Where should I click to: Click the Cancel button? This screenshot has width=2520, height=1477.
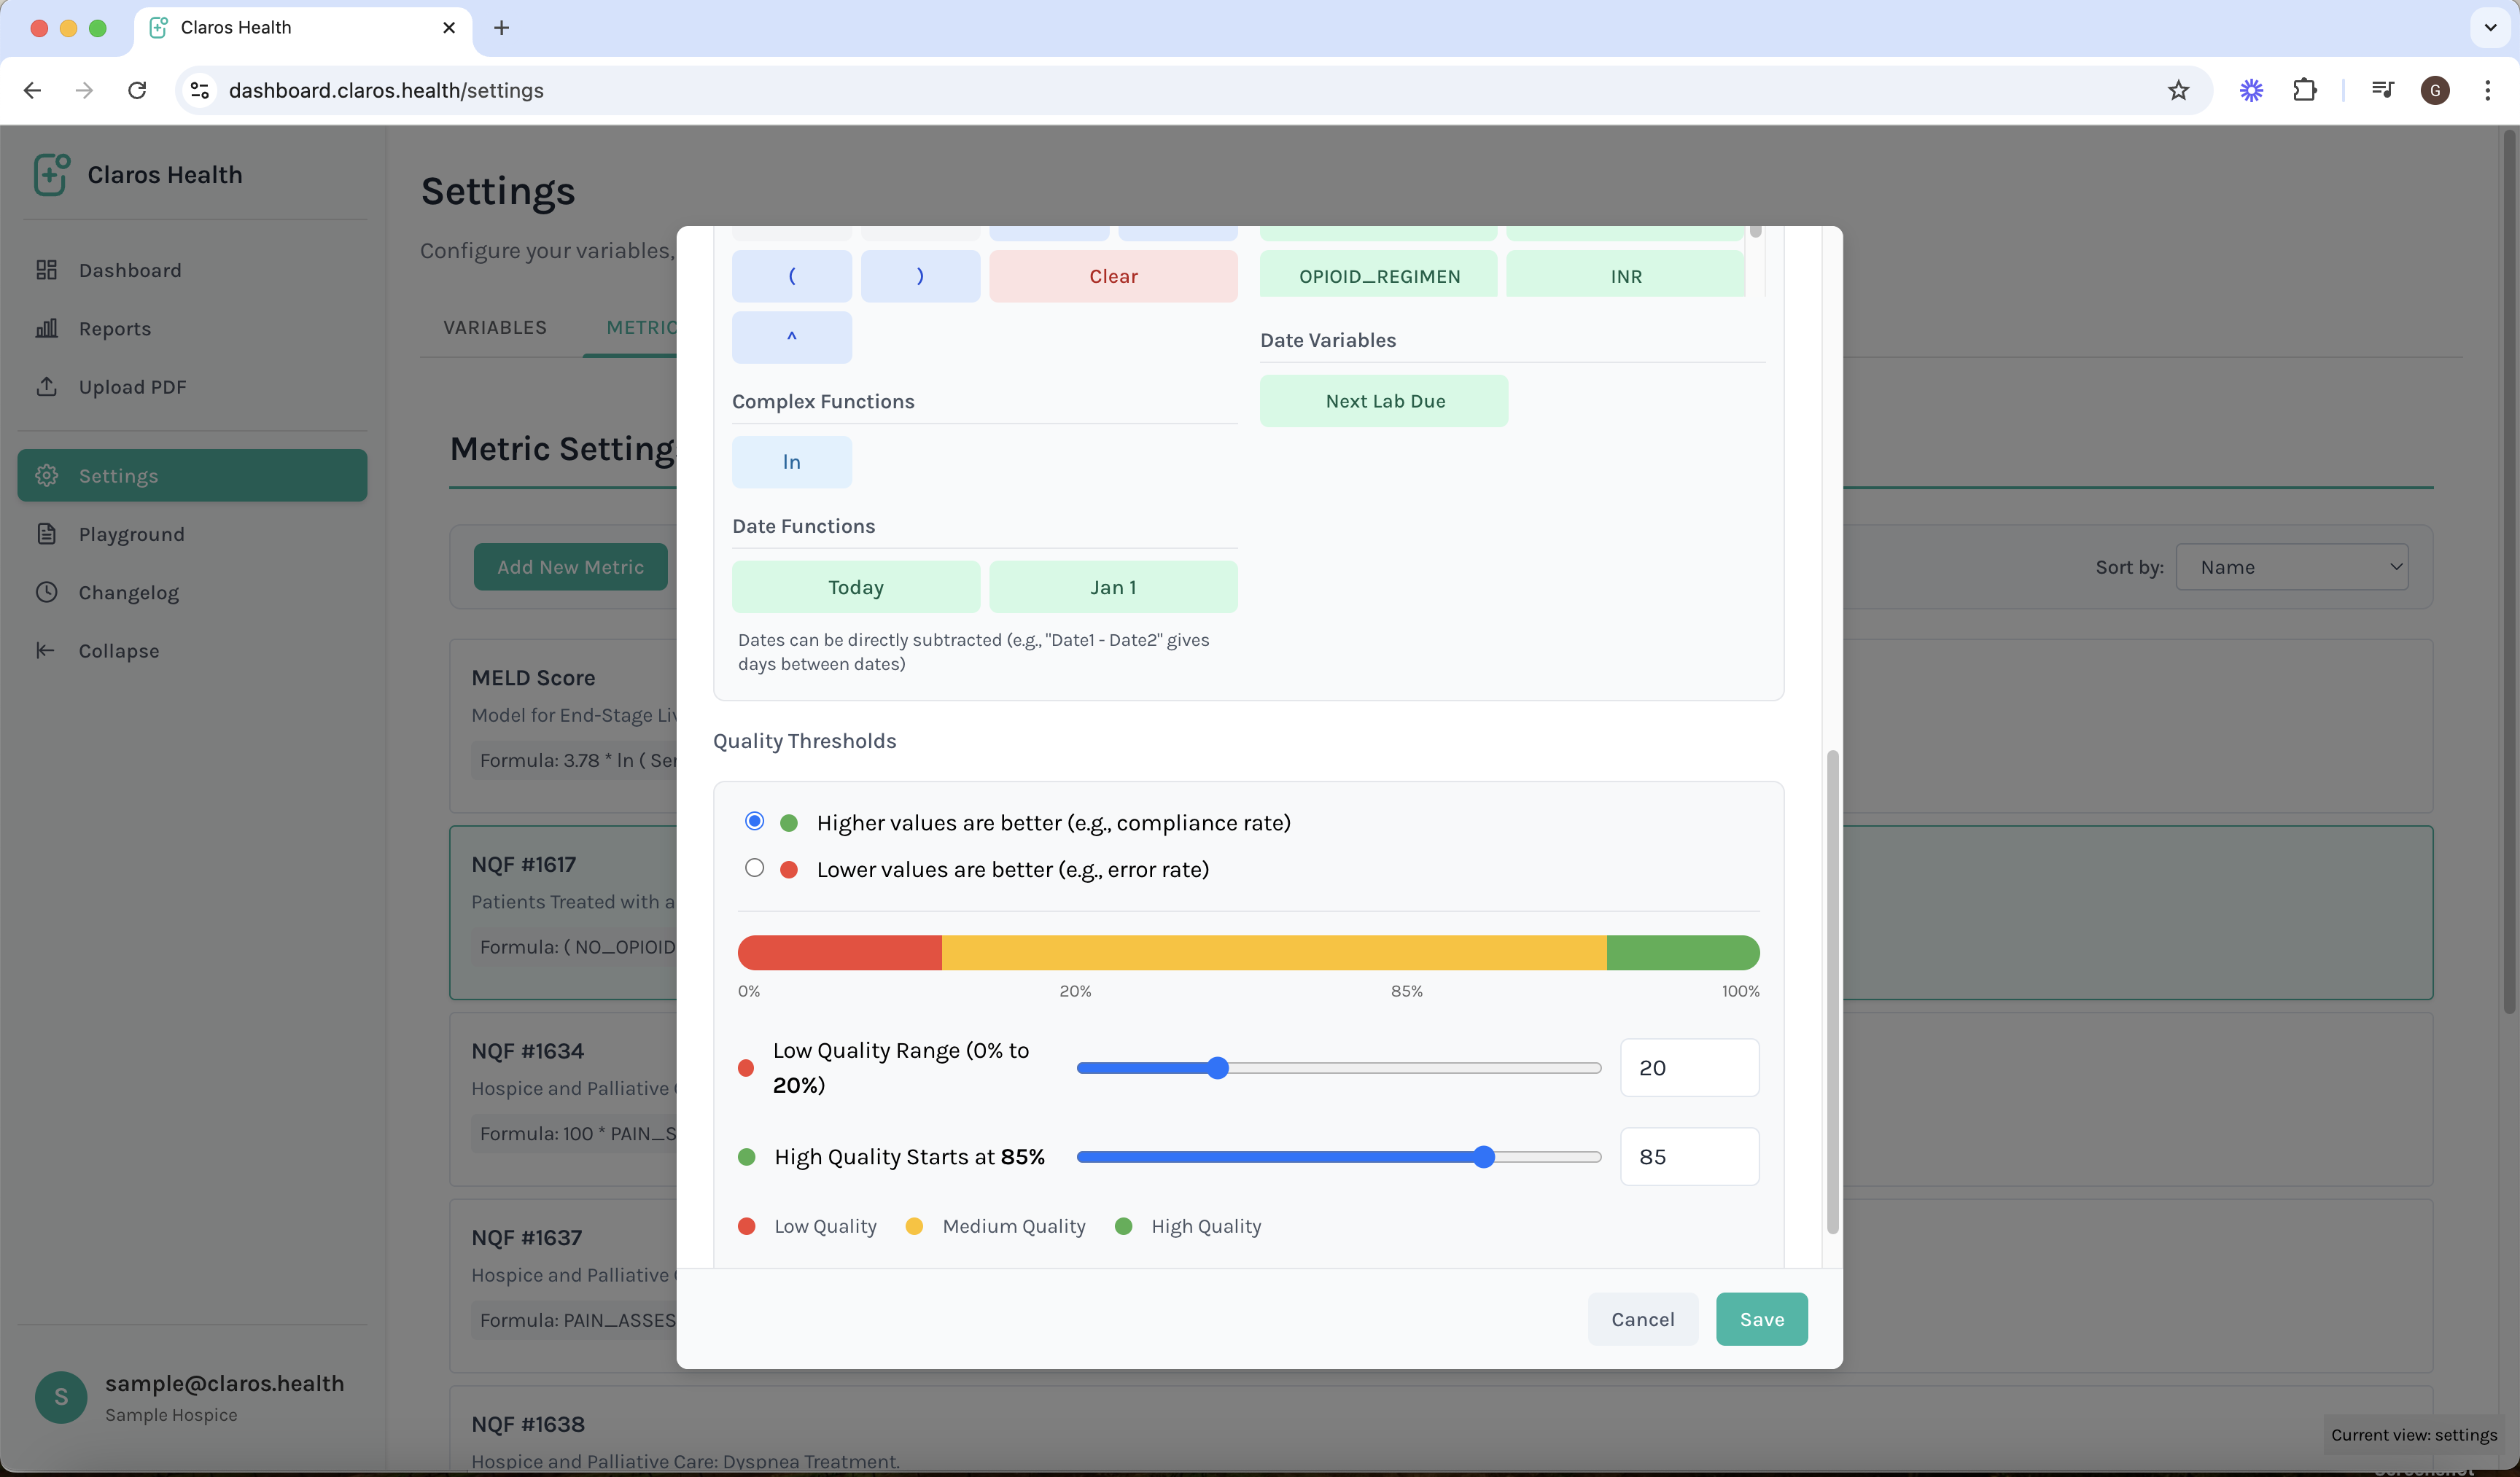pyautogui.click(x=1642, y=1319)
